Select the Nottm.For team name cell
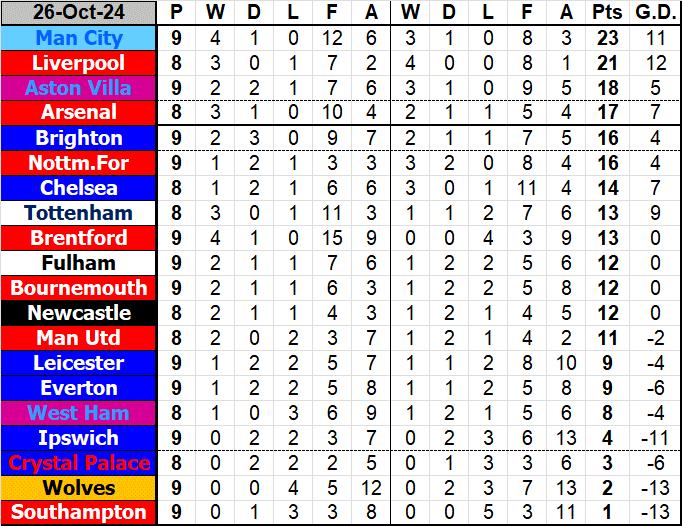Viewport: 682px width, 526px height. click(79, 163)
